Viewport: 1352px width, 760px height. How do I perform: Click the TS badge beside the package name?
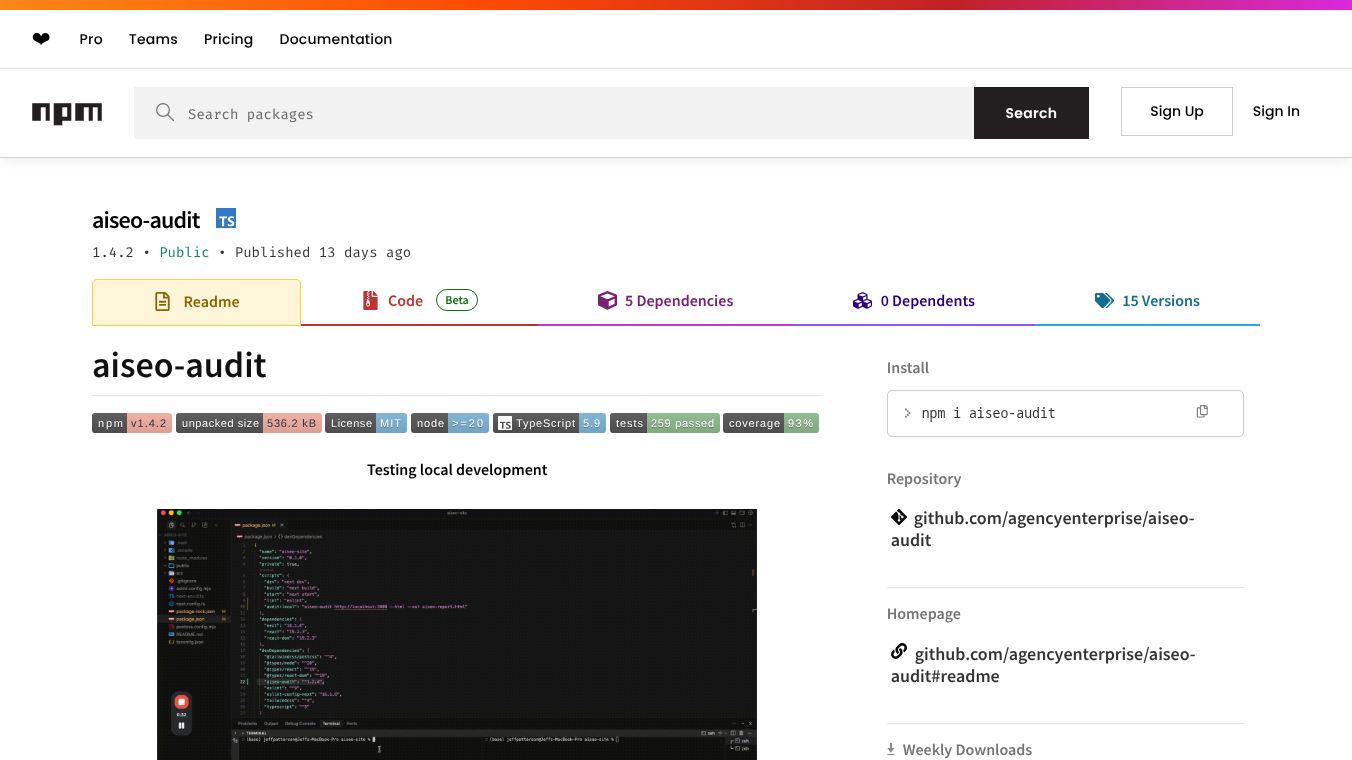226,218
